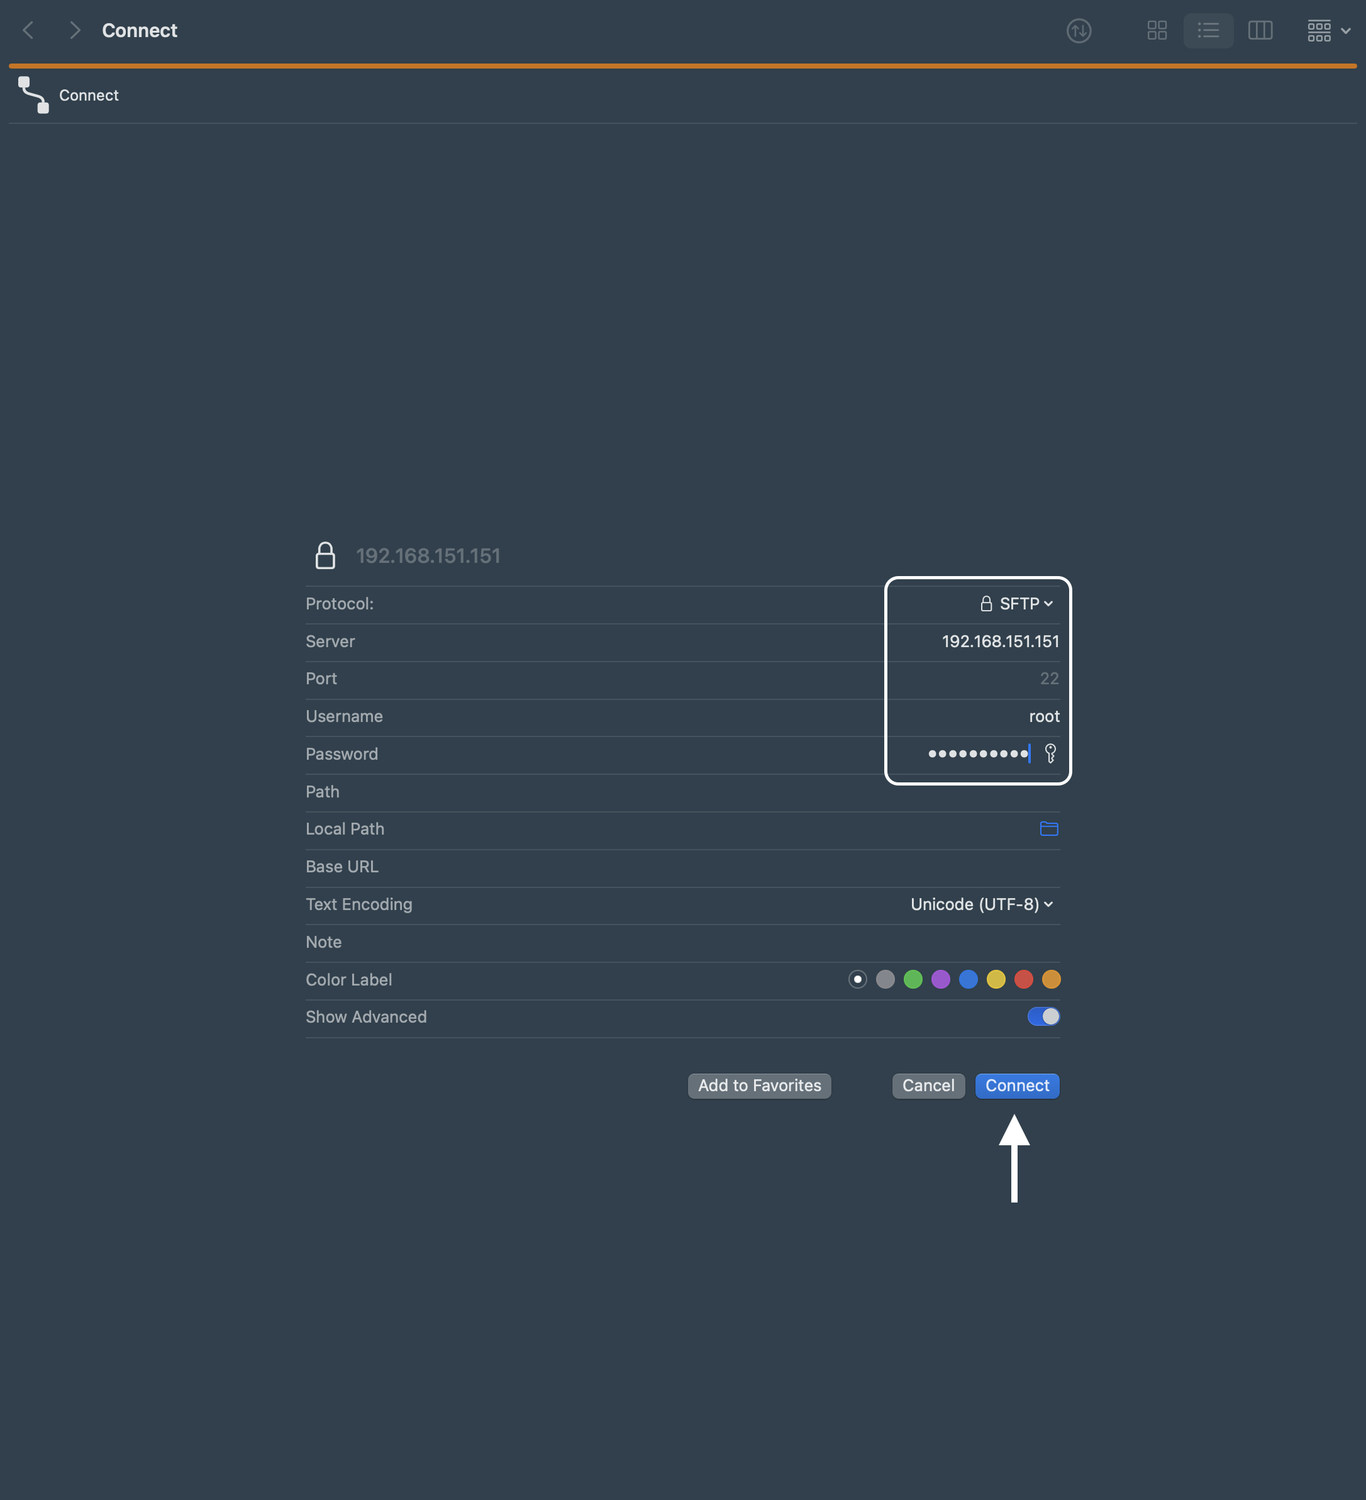Click the forward navigation arrow

[x=74, y=30]
